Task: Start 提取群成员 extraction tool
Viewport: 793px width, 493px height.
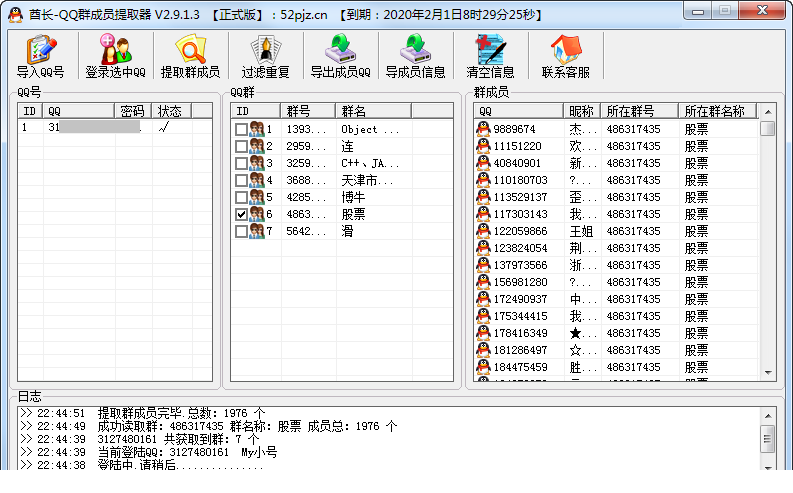Action: point(190,56)
